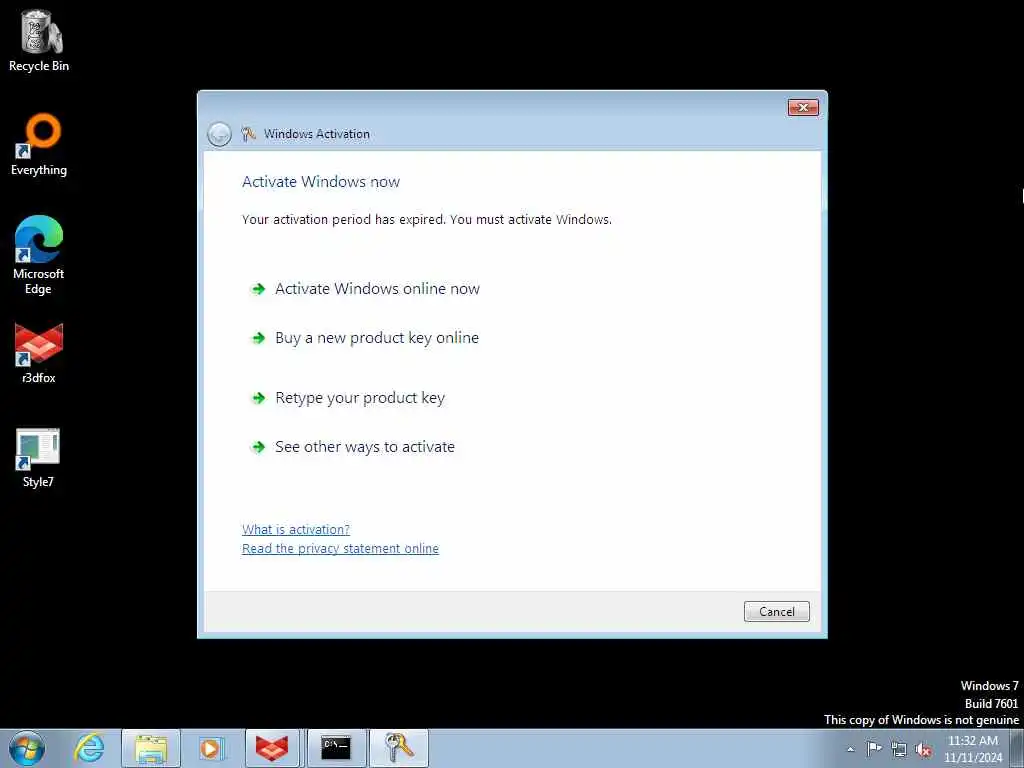Open the clock showing 11:32 AM
This screenshot has width=1024, height=768.
(x=972, y=749)
